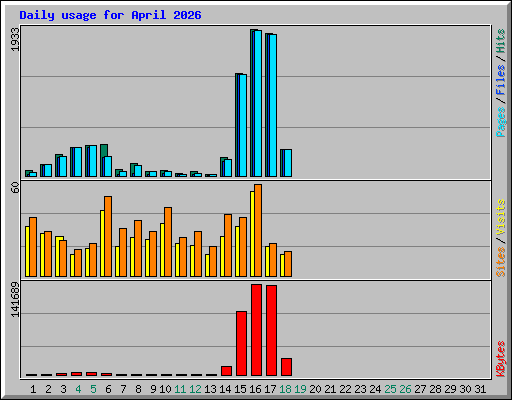Image resolution: width=512 pixels, height=400 pixels.
Task: Click the cyan pages bar for day 18
Action: [288, 163]
